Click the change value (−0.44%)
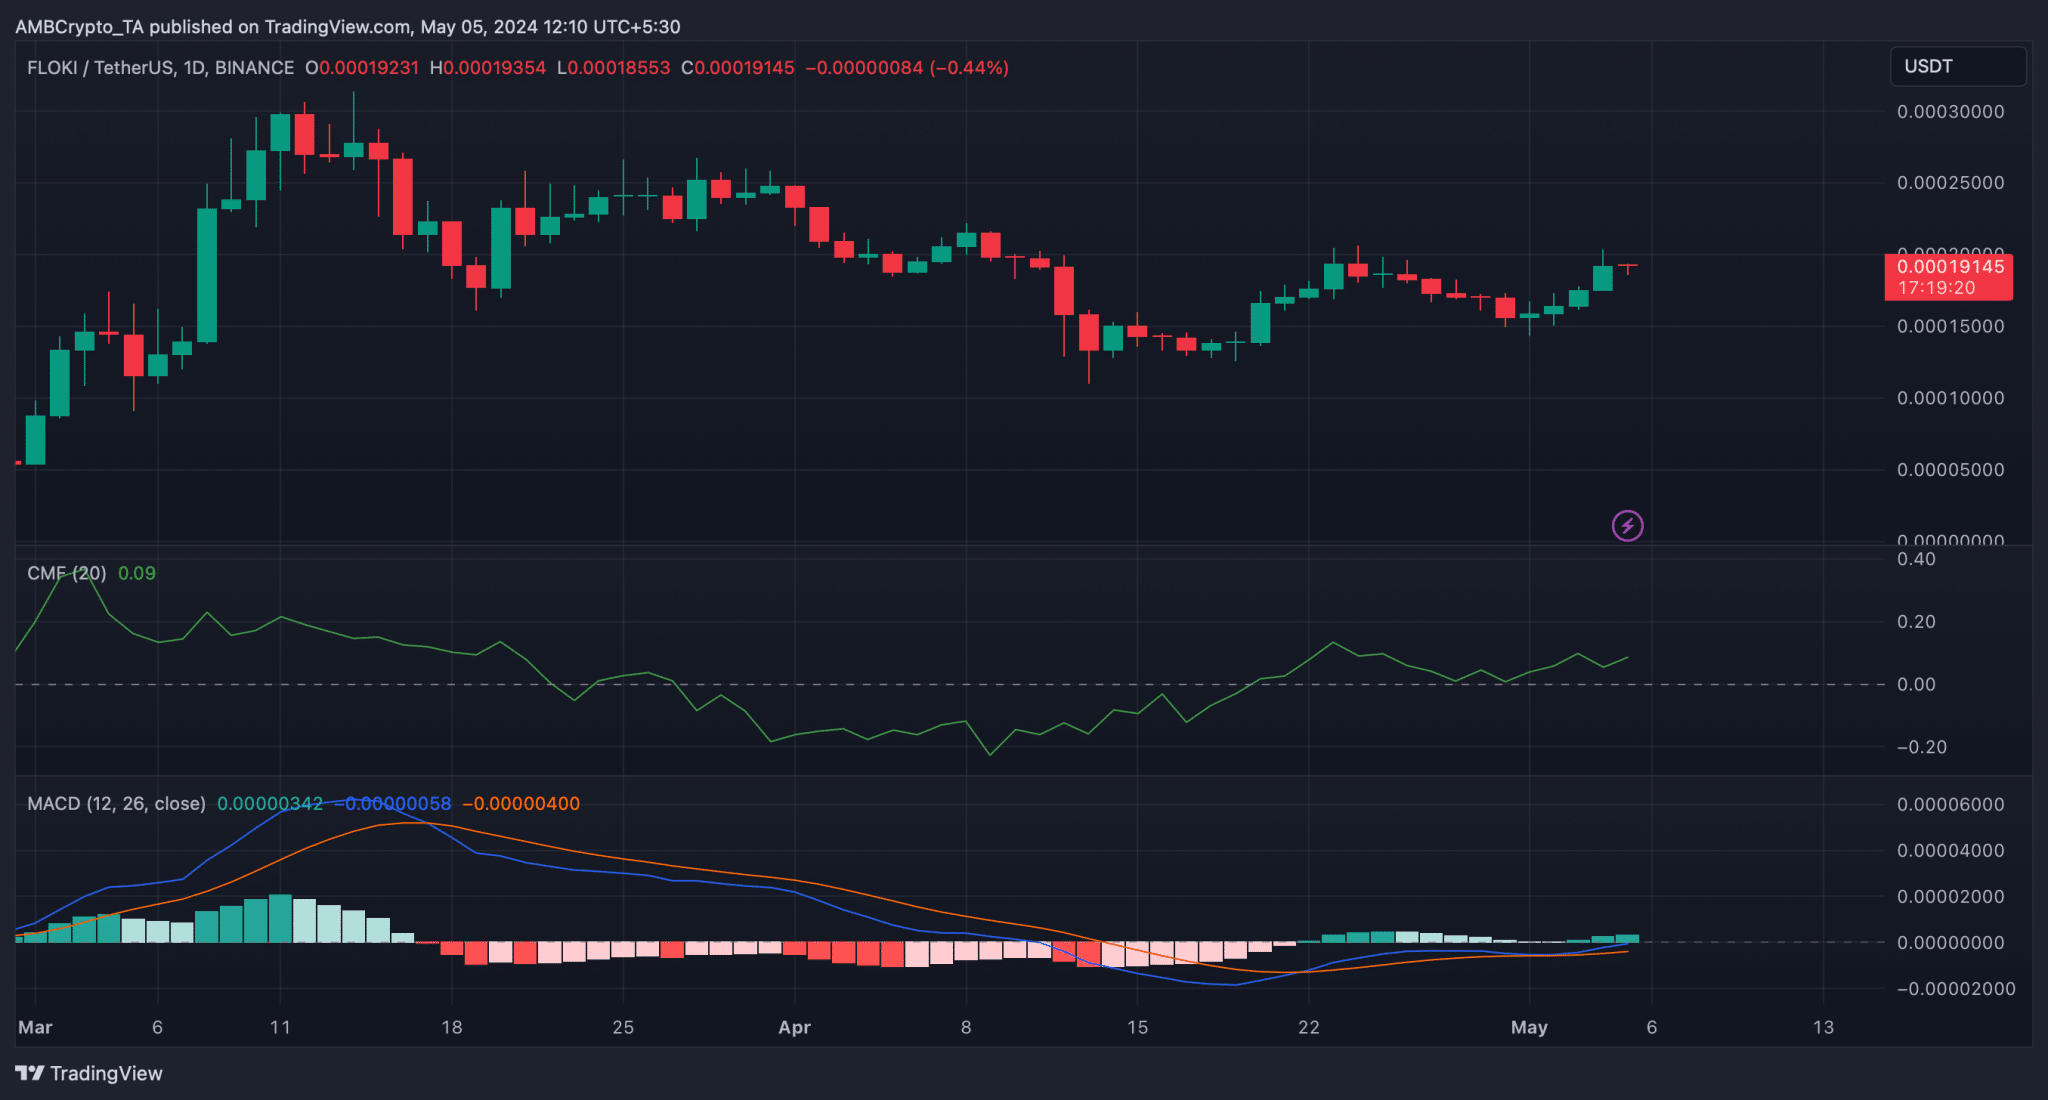Image resolution: width=2048 pixels, height=1100 pixels. 969,68
